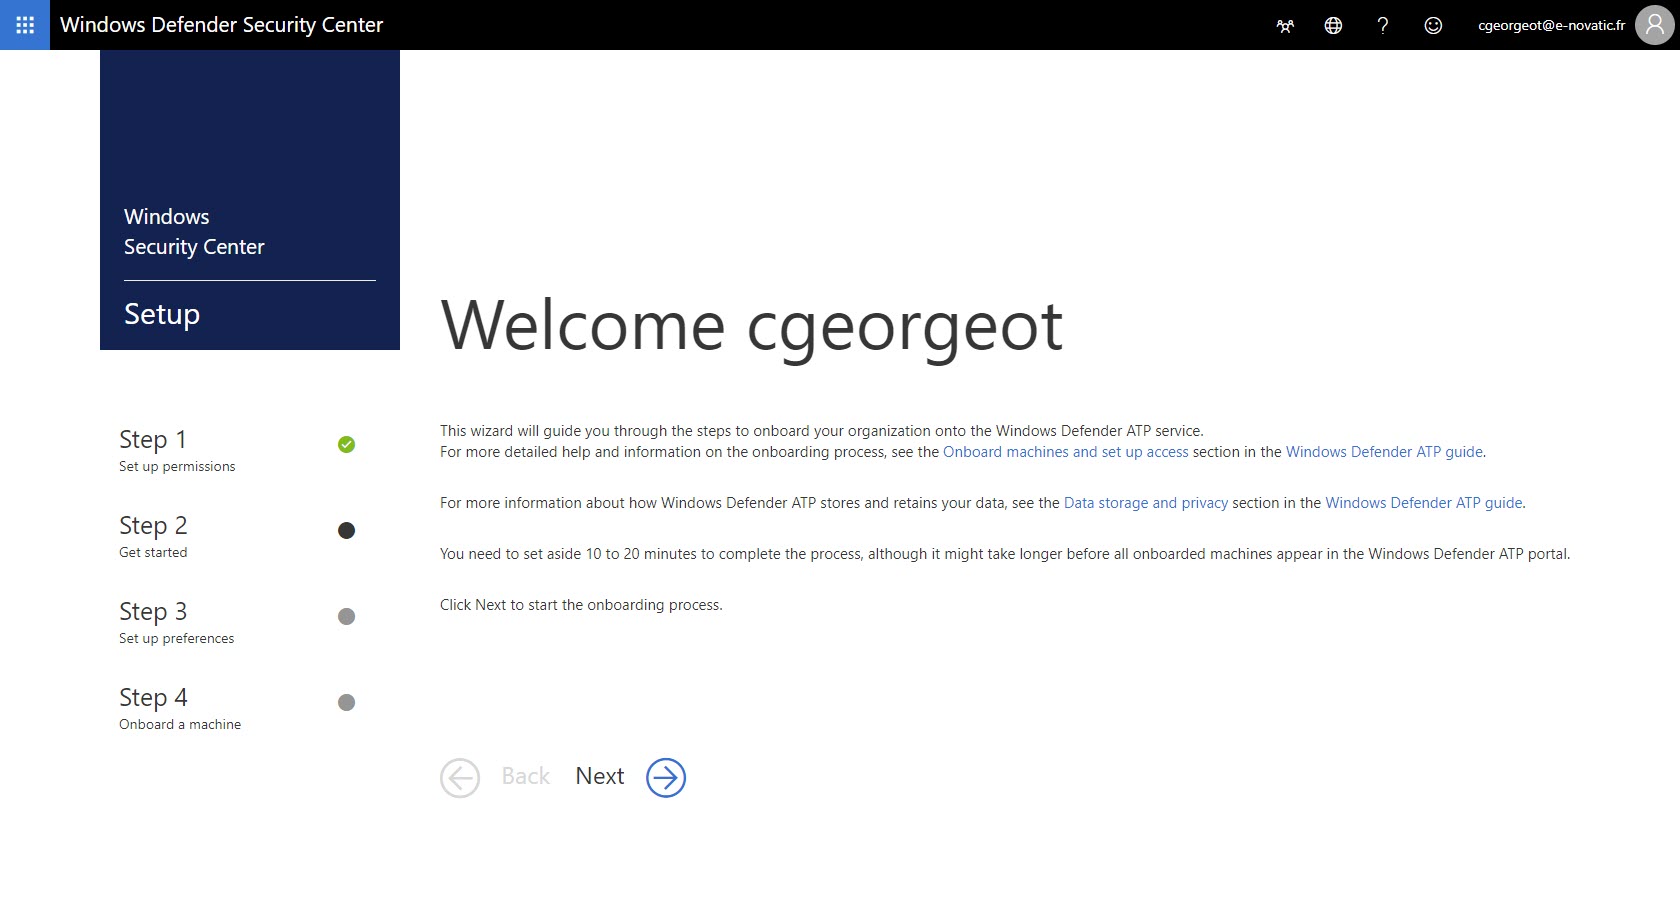Open the app launcher grid icon
Image resolution: width=1680 pixels, height=908 pixels.
tap(25, 25)
